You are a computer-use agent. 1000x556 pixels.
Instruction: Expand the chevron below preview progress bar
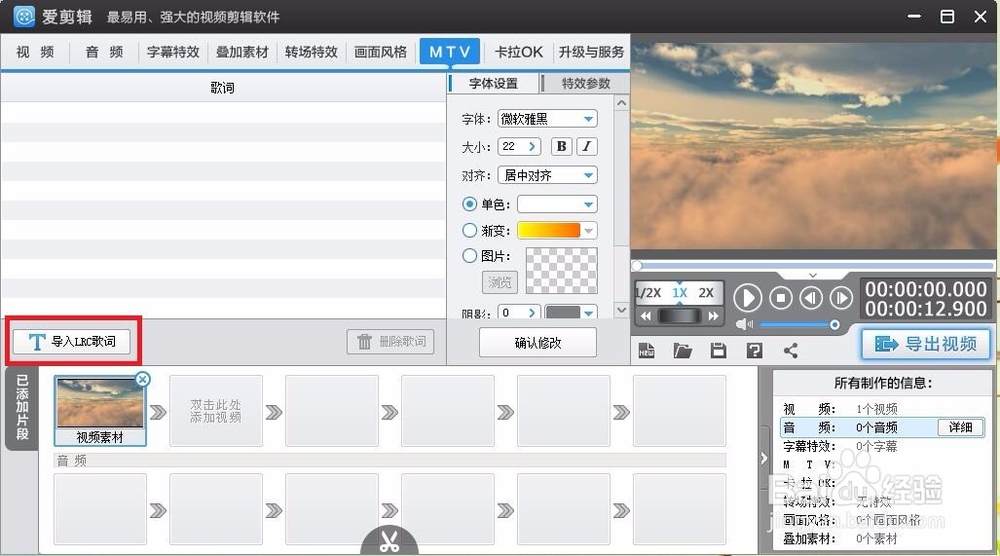click(x=812, y=275)
